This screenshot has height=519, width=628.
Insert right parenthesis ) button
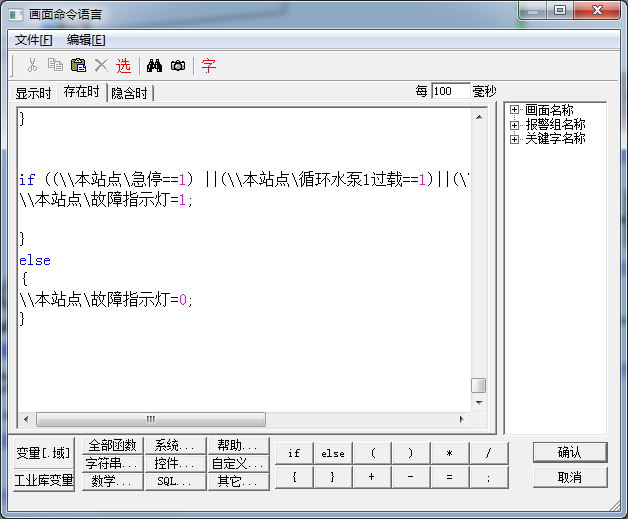coord(411,453)
